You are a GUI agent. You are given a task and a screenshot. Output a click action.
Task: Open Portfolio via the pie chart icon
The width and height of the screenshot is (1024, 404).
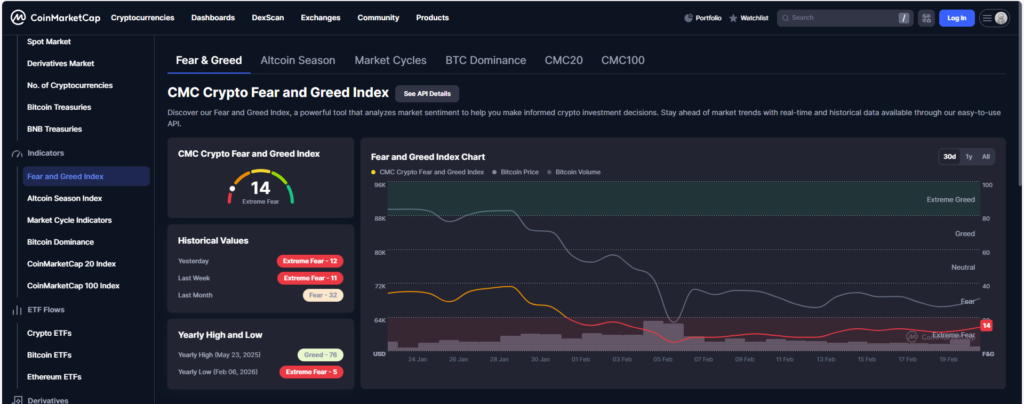point(688,18)
